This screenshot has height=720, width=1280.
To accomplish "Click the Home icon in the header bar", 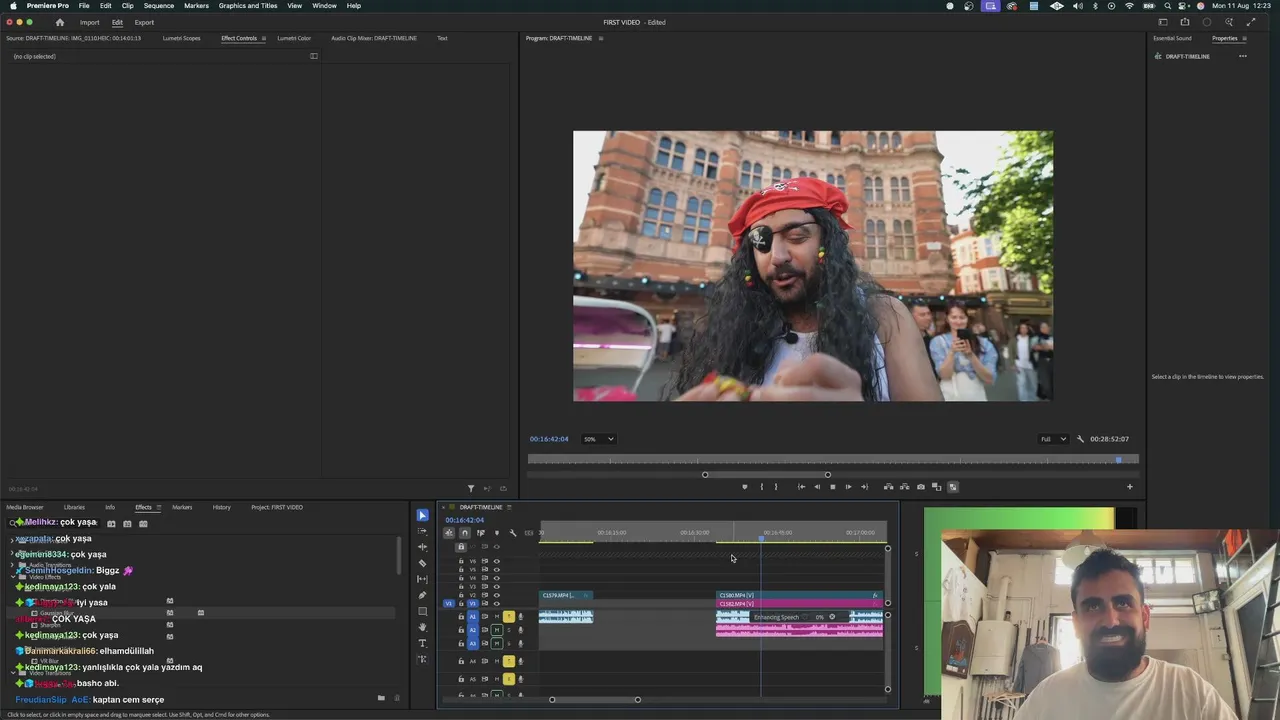I will [59, 22].
